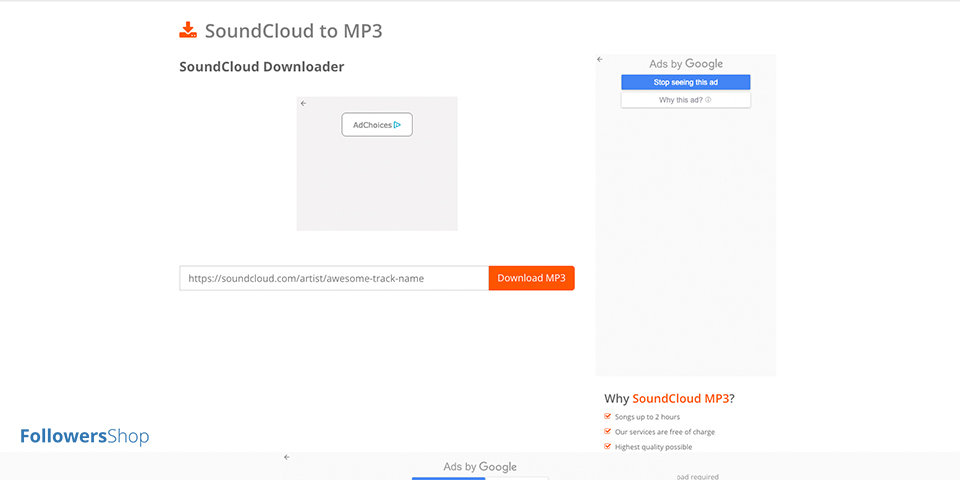
Task: Click Stop seeing this ad button
Action: click(x=686, y=82)
